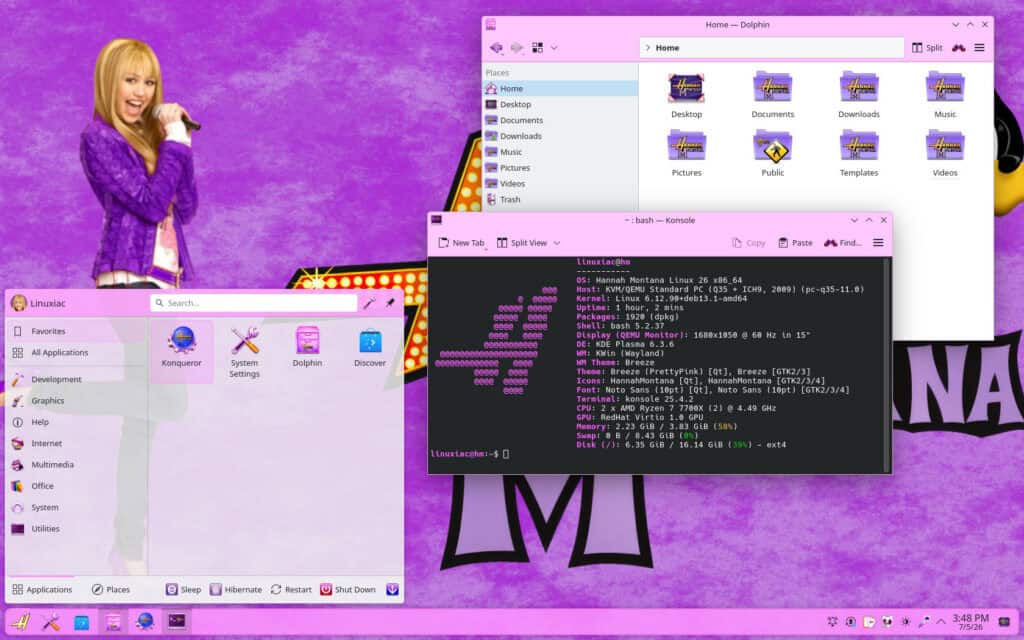The width and height of the screenshot is (1024, 640).
Task: Open launcher configure wrench icon
Action: (370, 303)
